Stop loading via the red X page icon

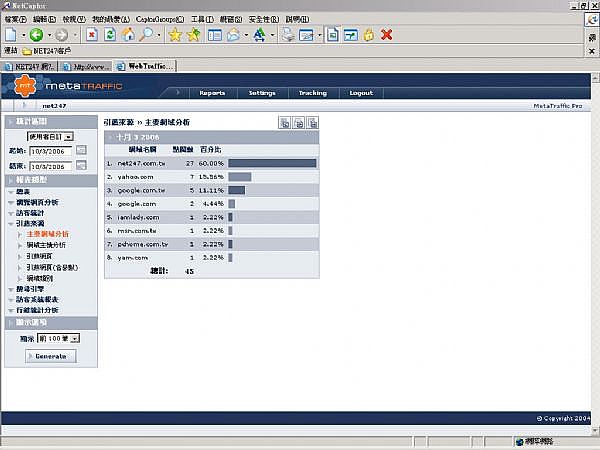92,35
